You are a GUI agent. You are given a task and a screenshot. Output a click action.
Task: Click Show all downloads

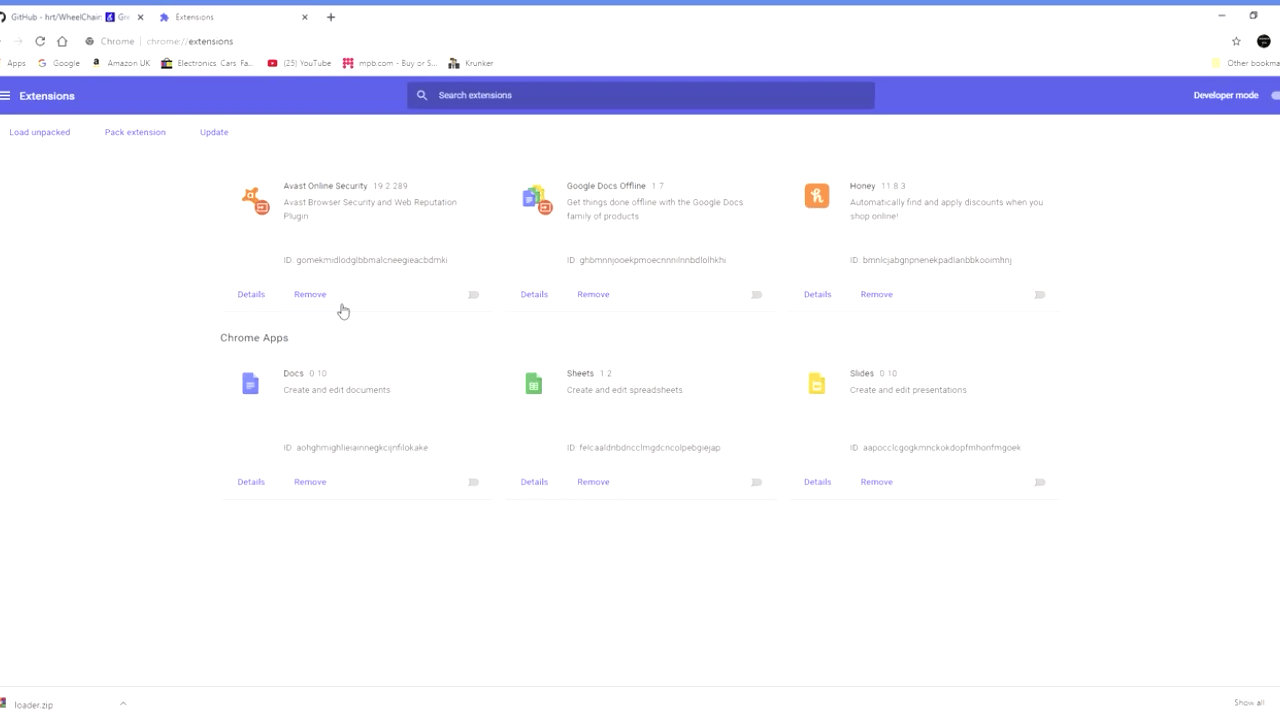tap(1249, 703)
